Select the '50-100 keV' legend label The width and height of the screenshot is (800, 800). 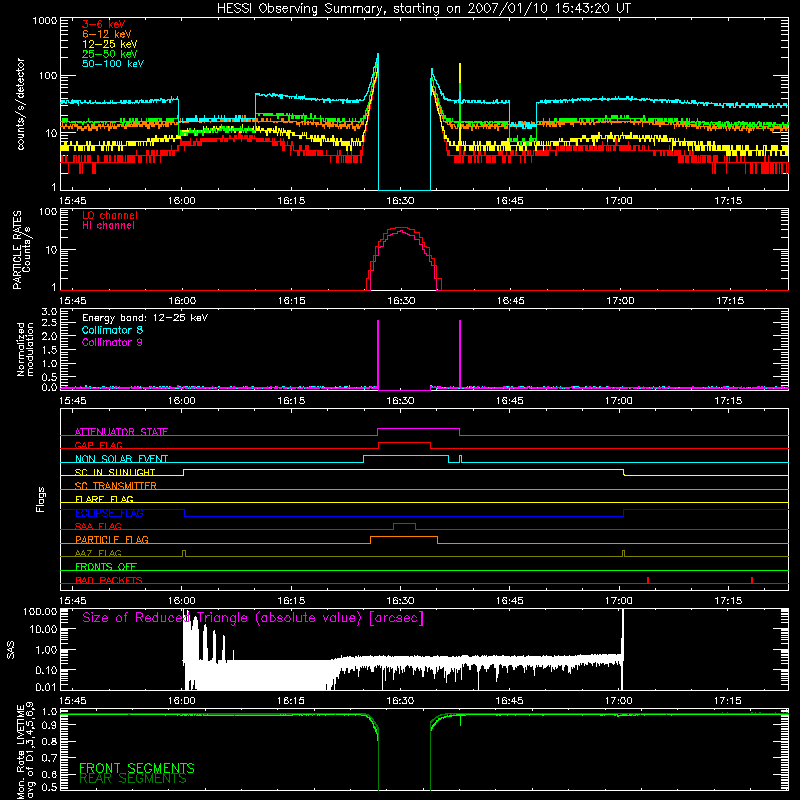click(113, 63)
